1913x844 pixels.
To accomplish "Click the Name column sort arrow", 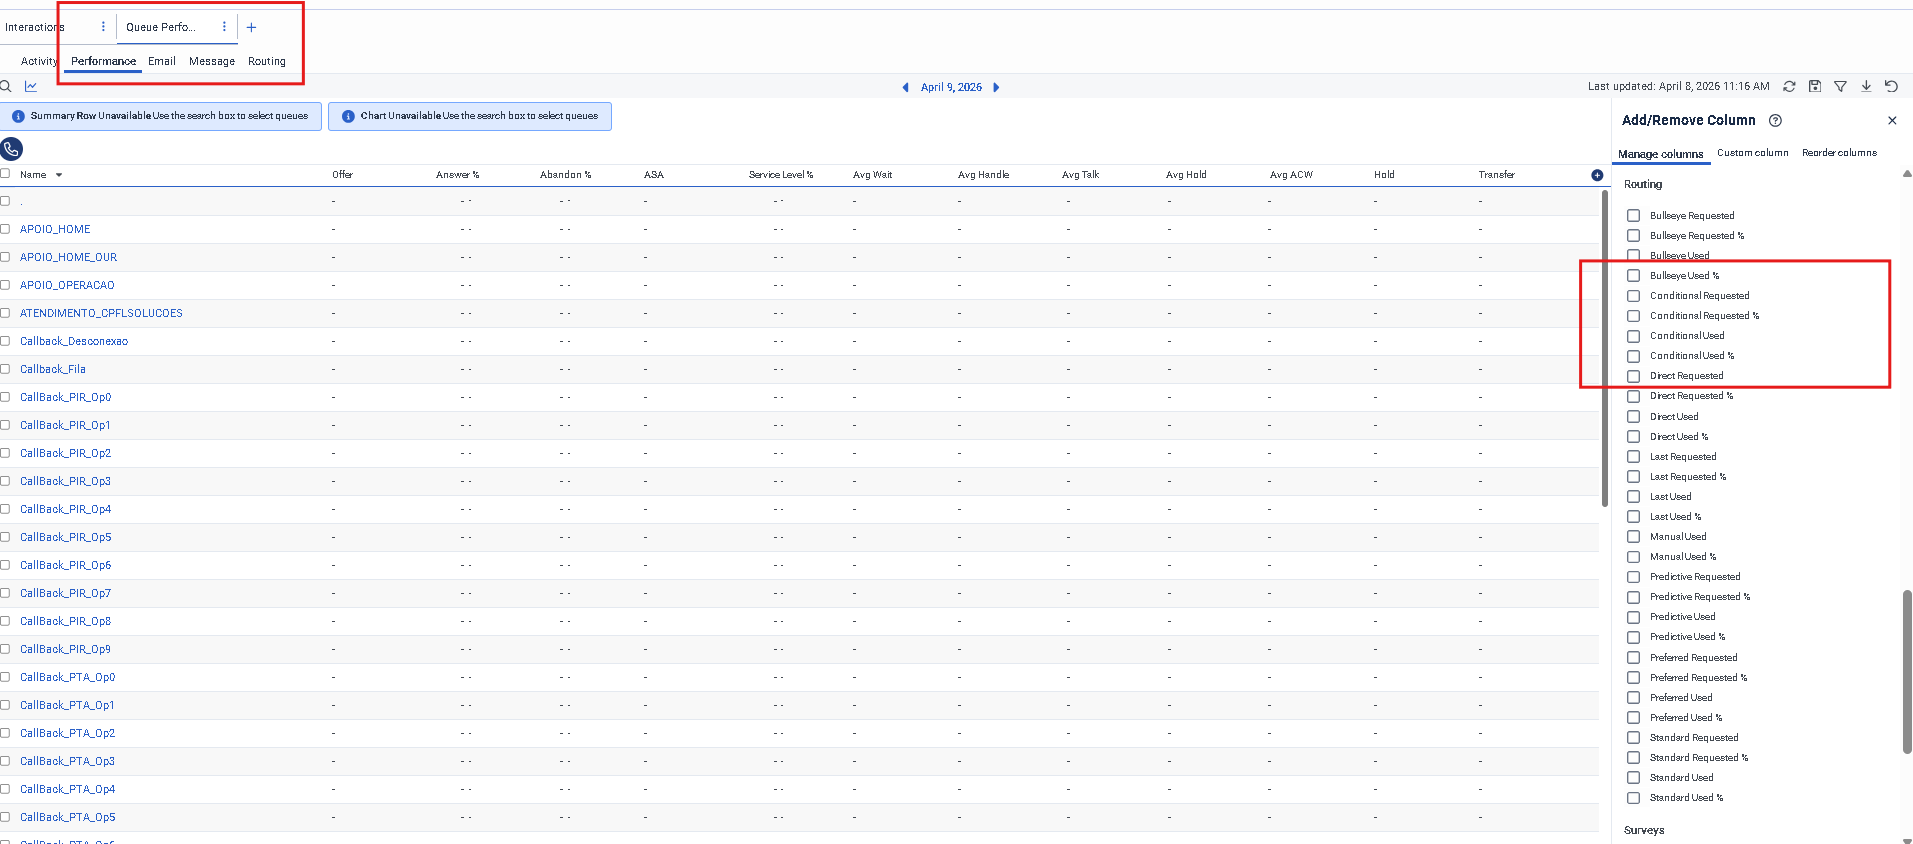I will pyautogui.click(x=59, y=175).
